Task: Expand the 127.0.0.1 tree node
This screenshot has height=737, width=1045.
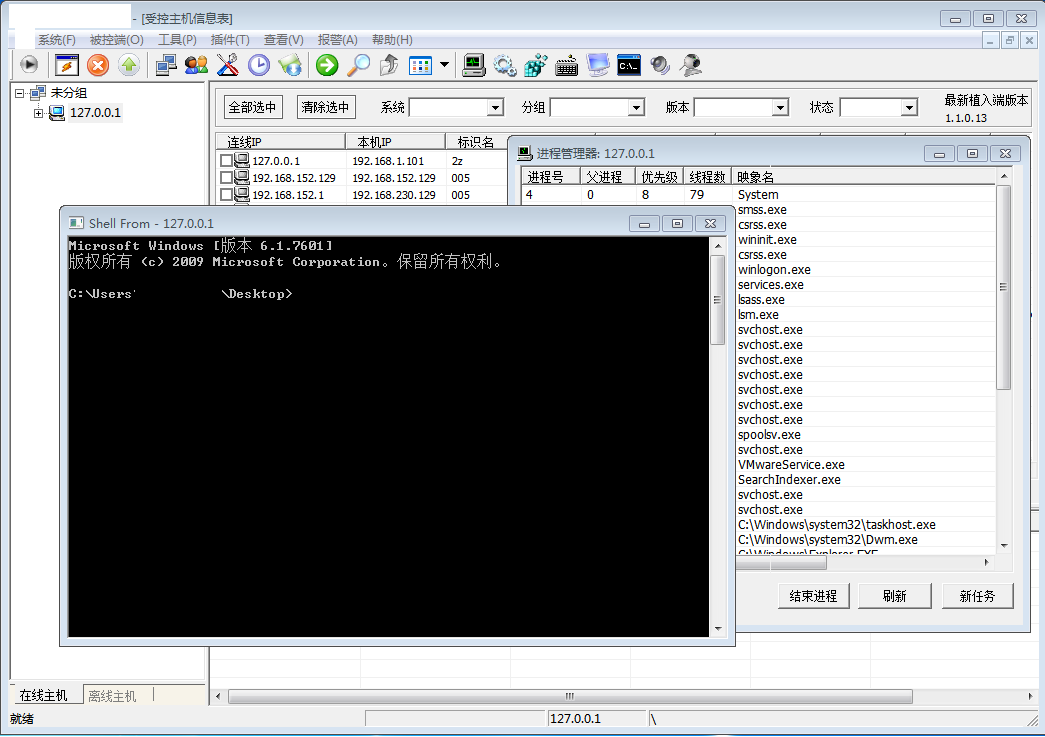Action: (39, 113)
